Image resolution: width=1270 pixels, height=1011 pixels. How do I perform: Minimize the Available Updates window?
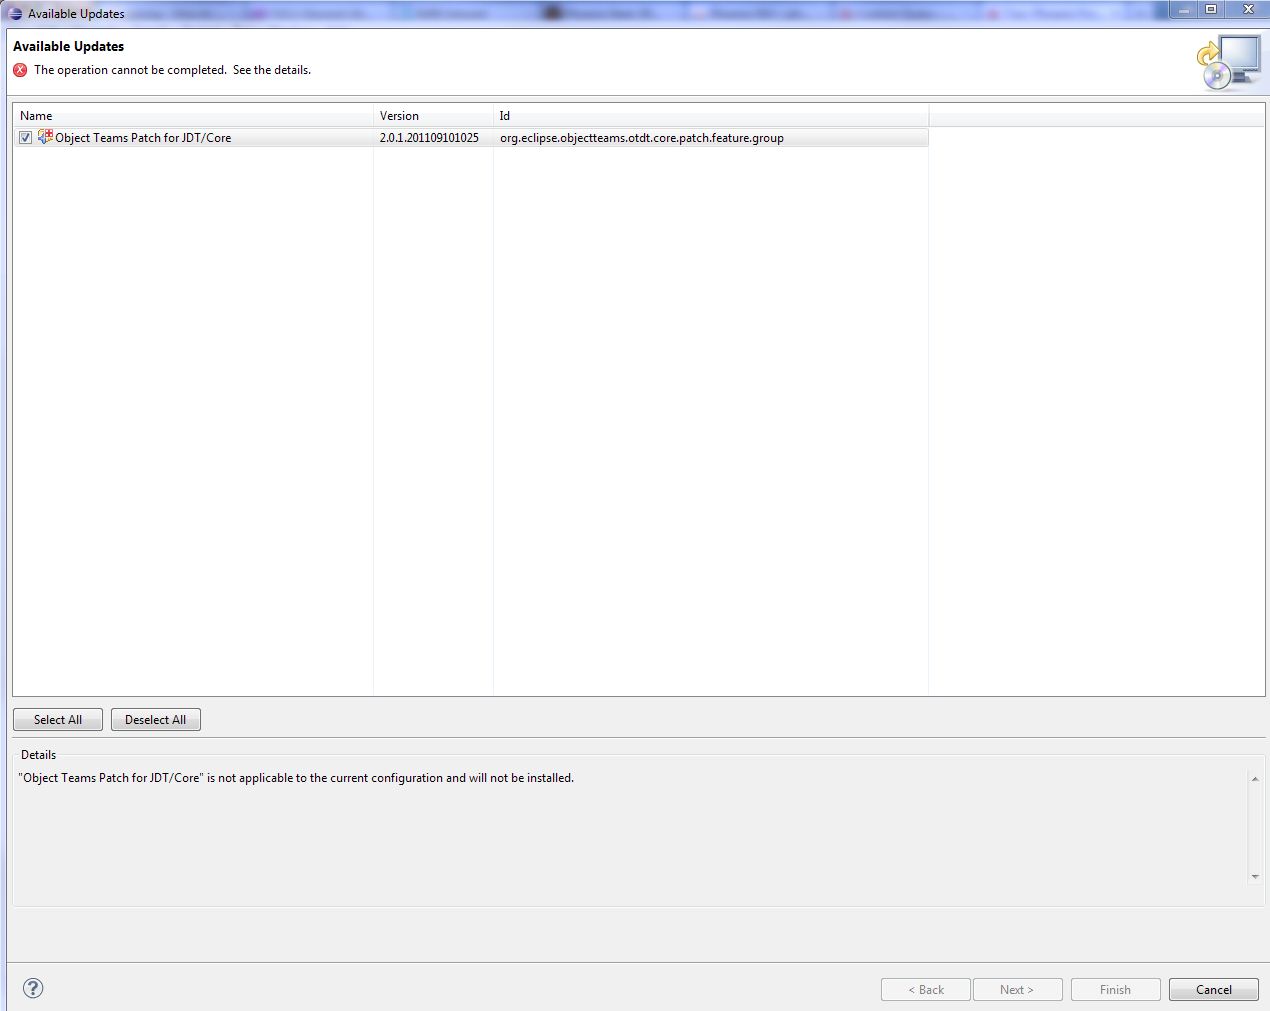1184,10
